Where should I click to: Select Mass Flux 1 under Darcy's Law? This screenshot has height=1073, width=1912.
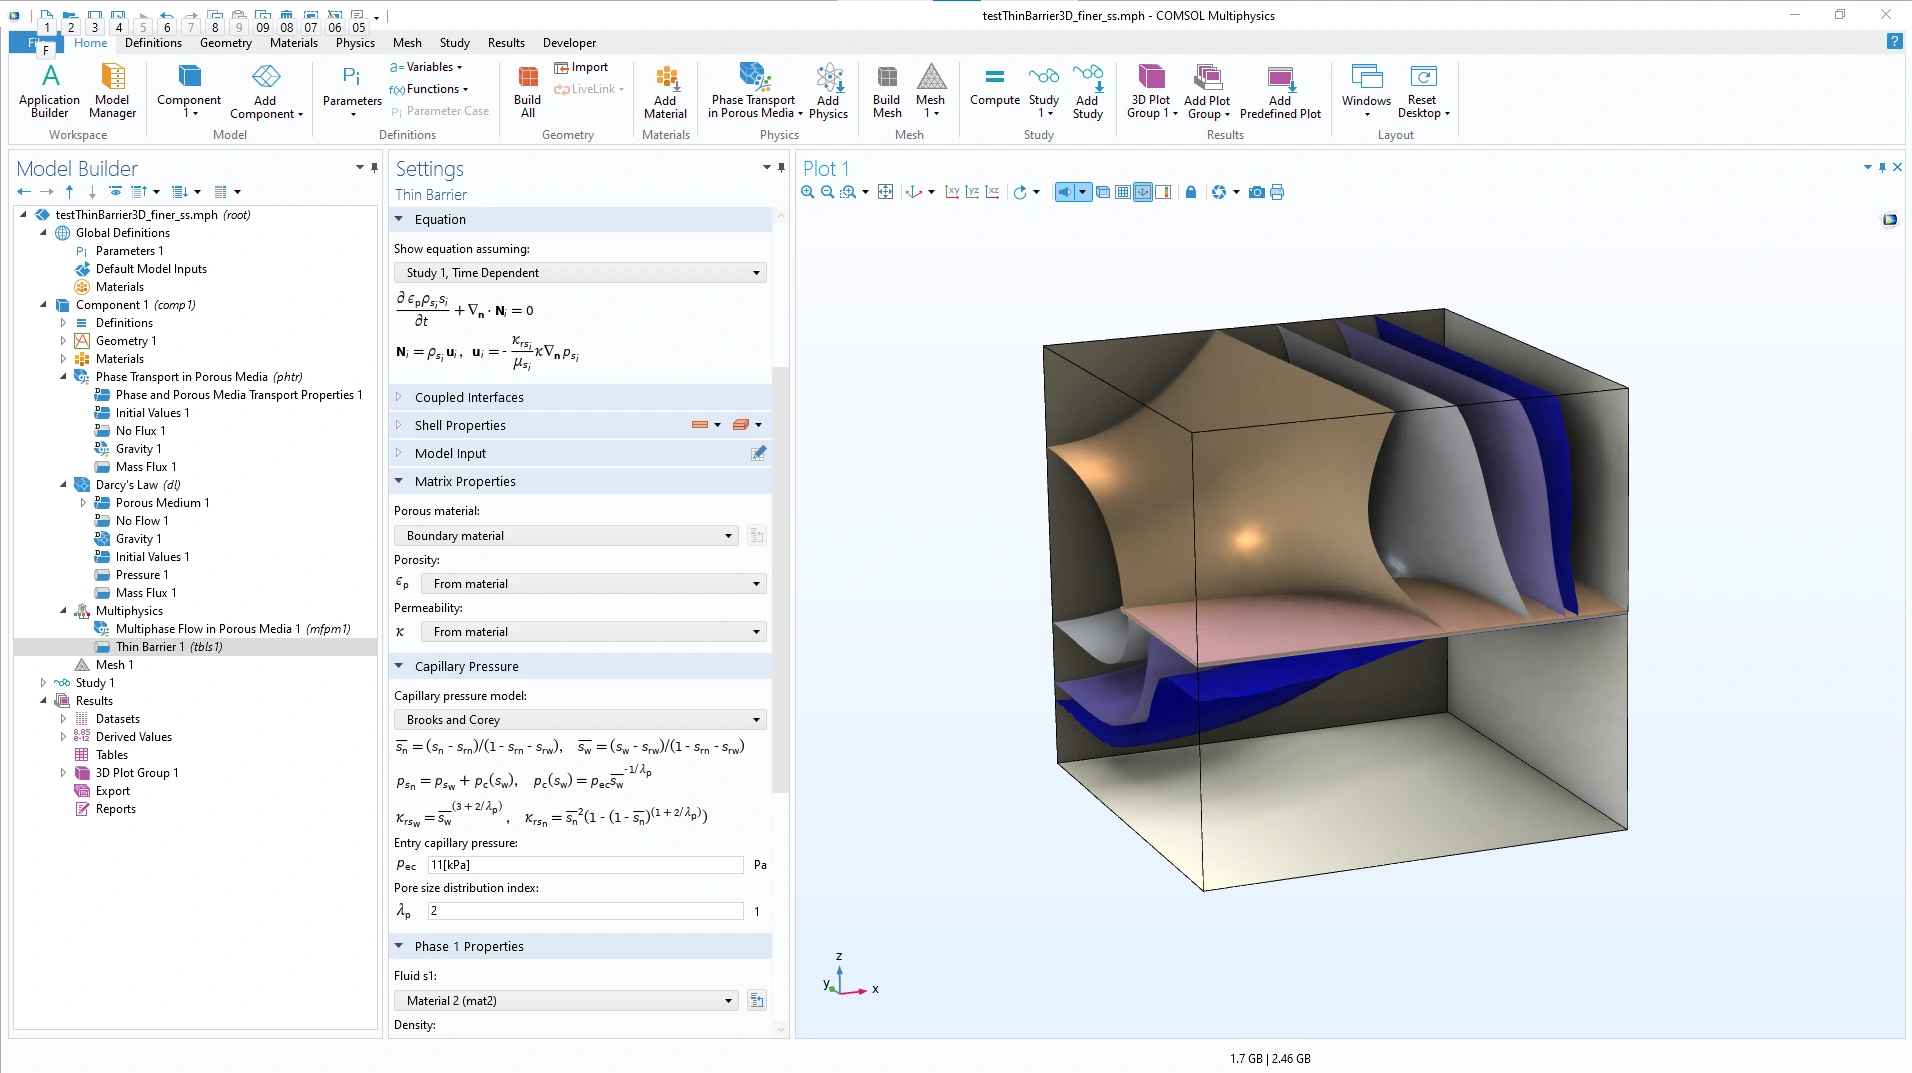coord(146,593)
